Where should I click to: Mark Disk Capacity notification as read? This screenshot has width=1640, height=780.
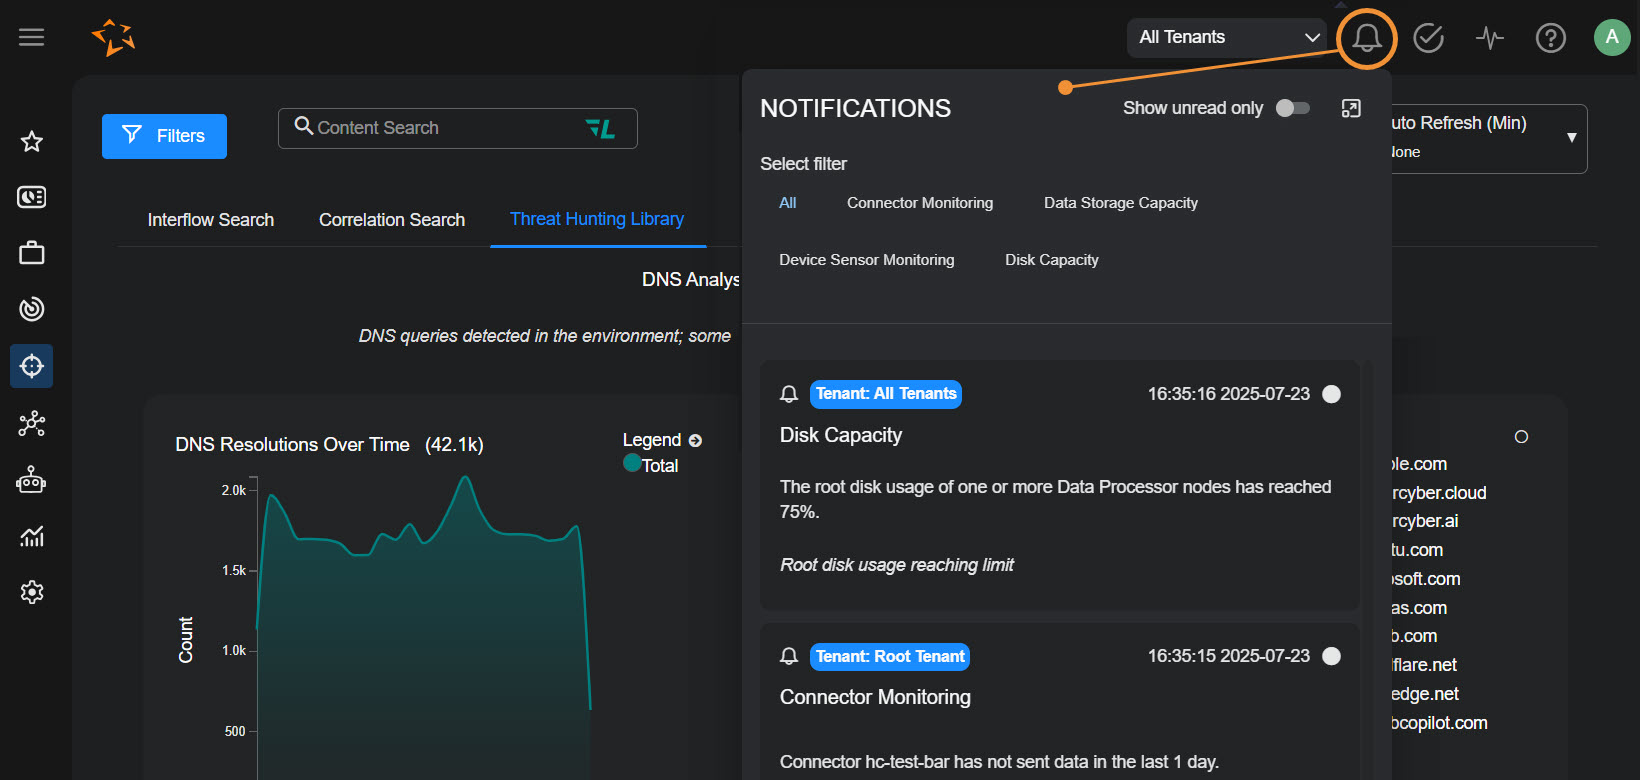coord(1331,394)
